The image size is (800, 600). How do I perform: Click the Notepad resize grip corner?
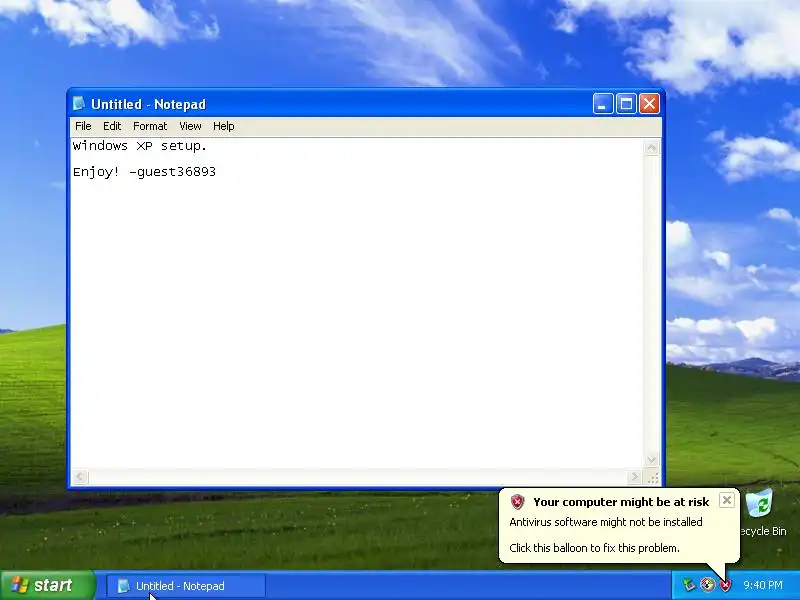653,478
